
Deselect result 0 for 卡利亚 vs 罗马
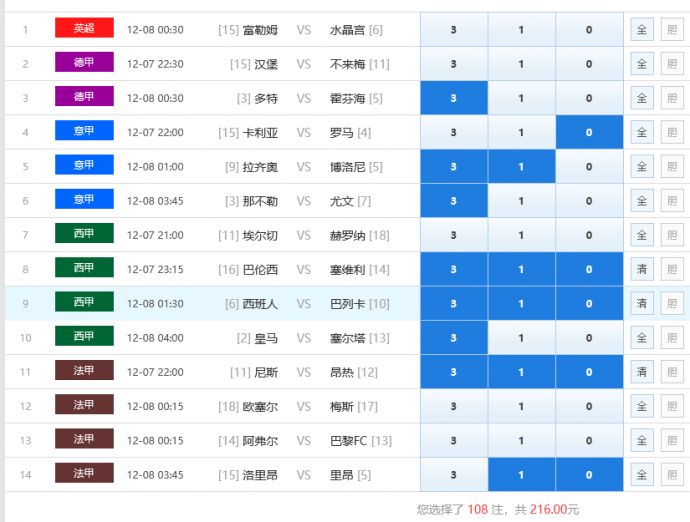[589, 132]
